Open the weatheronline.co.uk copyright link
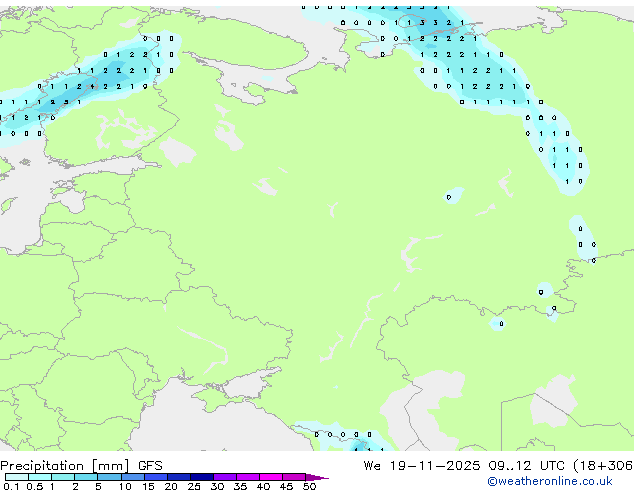The image size is (634, 490). point(550,481)
